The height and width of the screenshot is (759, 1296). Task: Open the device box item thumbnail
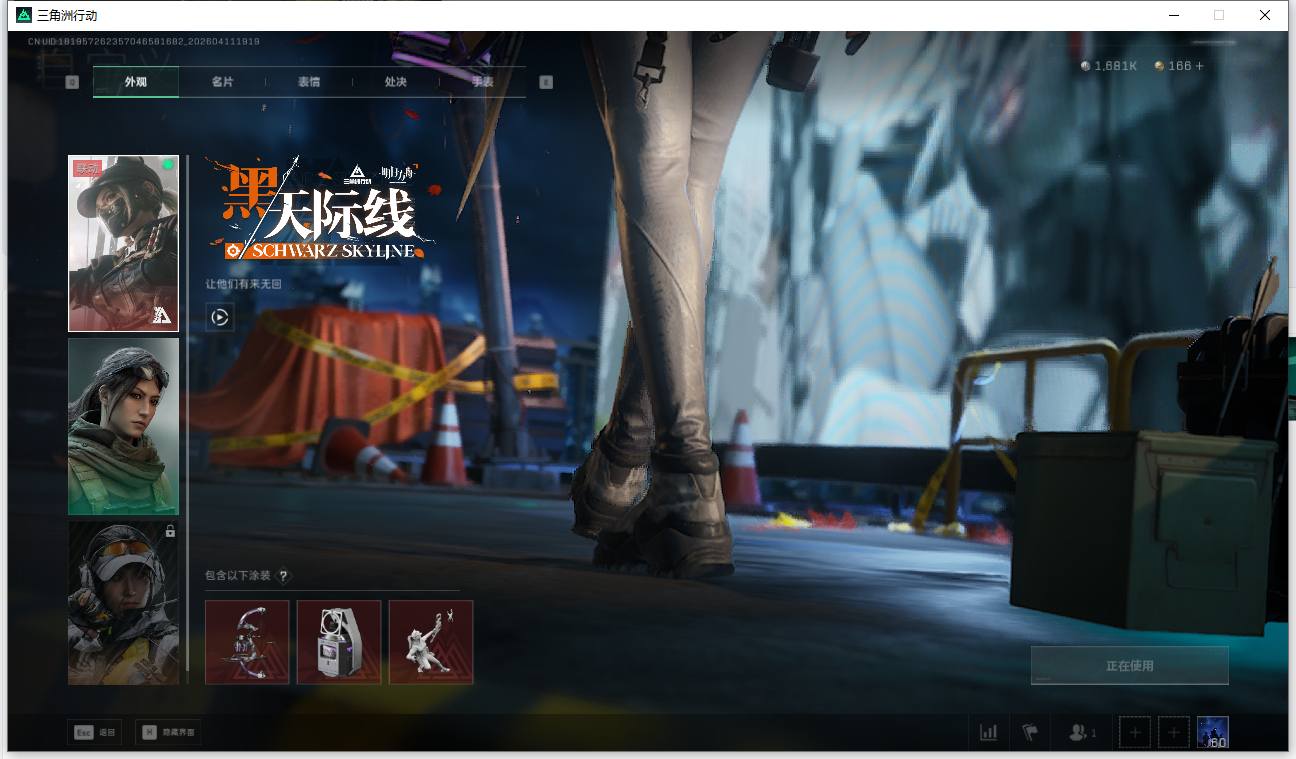click(339, 642)
